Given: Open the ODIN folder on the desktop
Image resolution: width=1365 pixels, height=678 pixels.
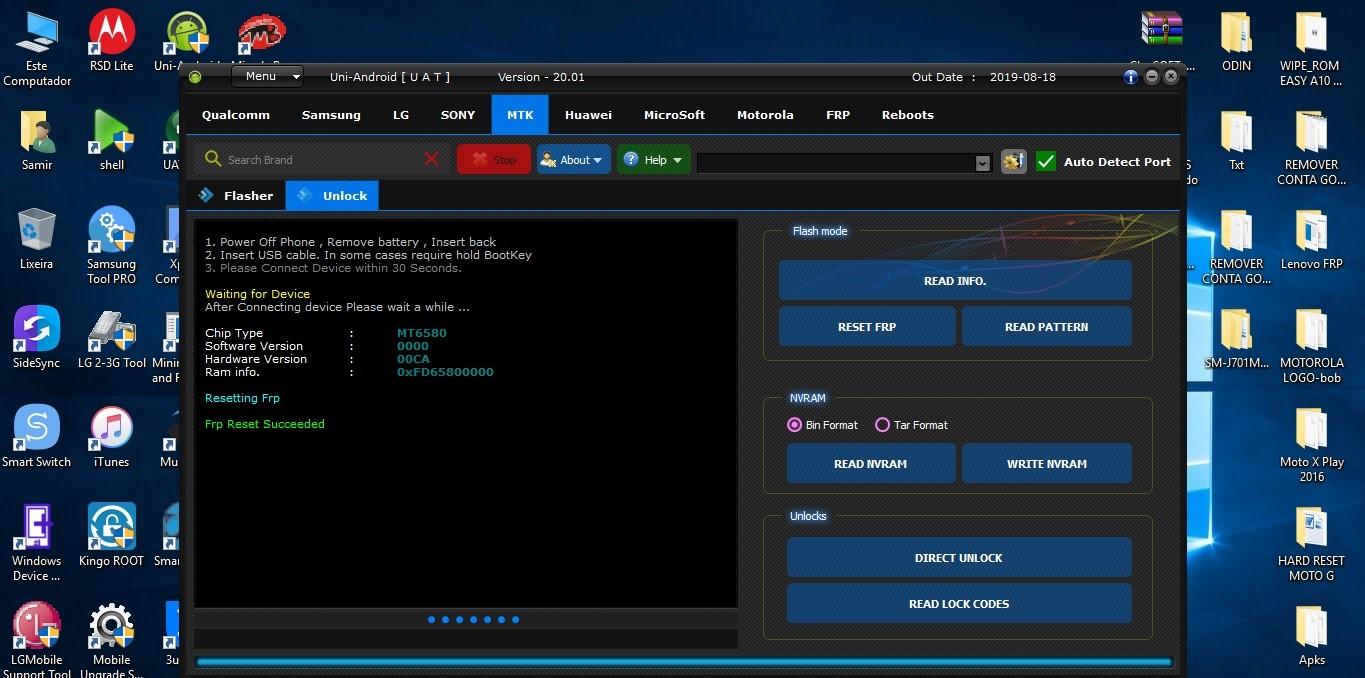Looking at the screenshot, I should click(1237, 41).
